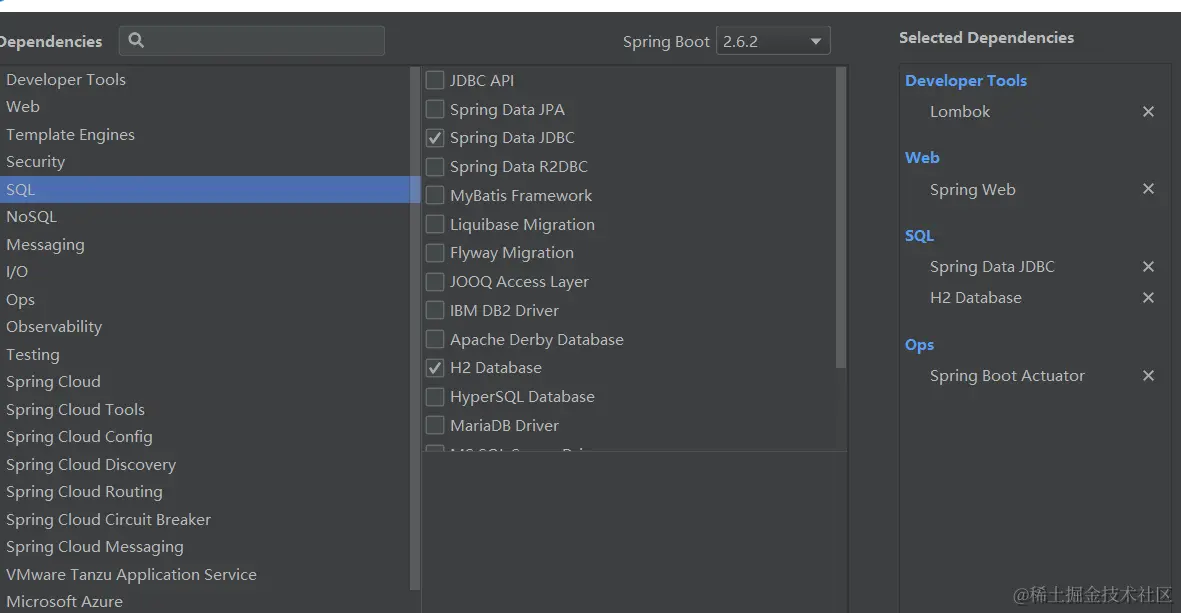The height and width of the screenshot is (613, 1181).
Task: Tick the Spring Data JPA checkbox
Action: click(435, 110)
